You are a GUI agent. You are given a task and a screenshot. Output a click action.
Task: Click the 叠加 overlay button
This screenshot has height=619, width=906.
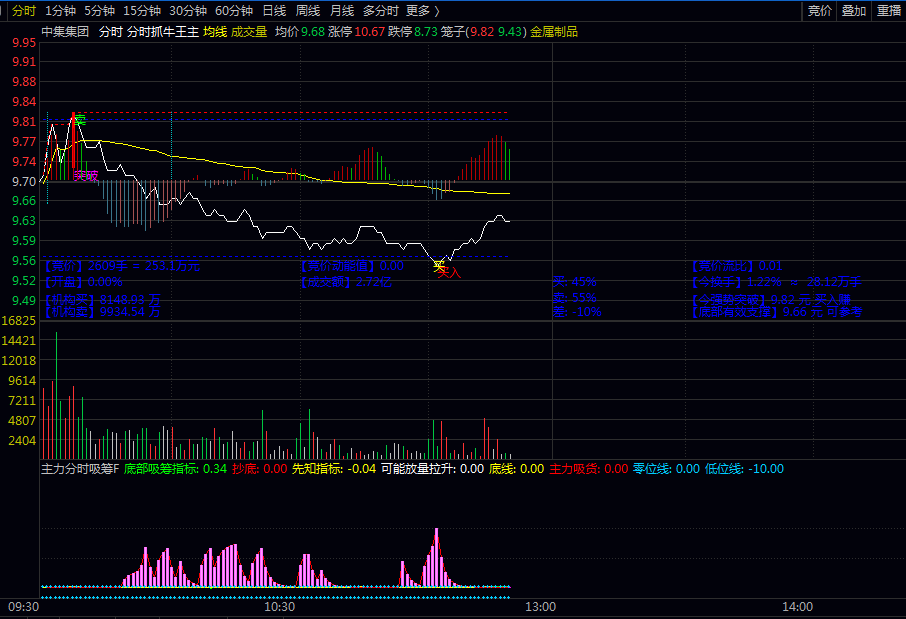(853, 10)
